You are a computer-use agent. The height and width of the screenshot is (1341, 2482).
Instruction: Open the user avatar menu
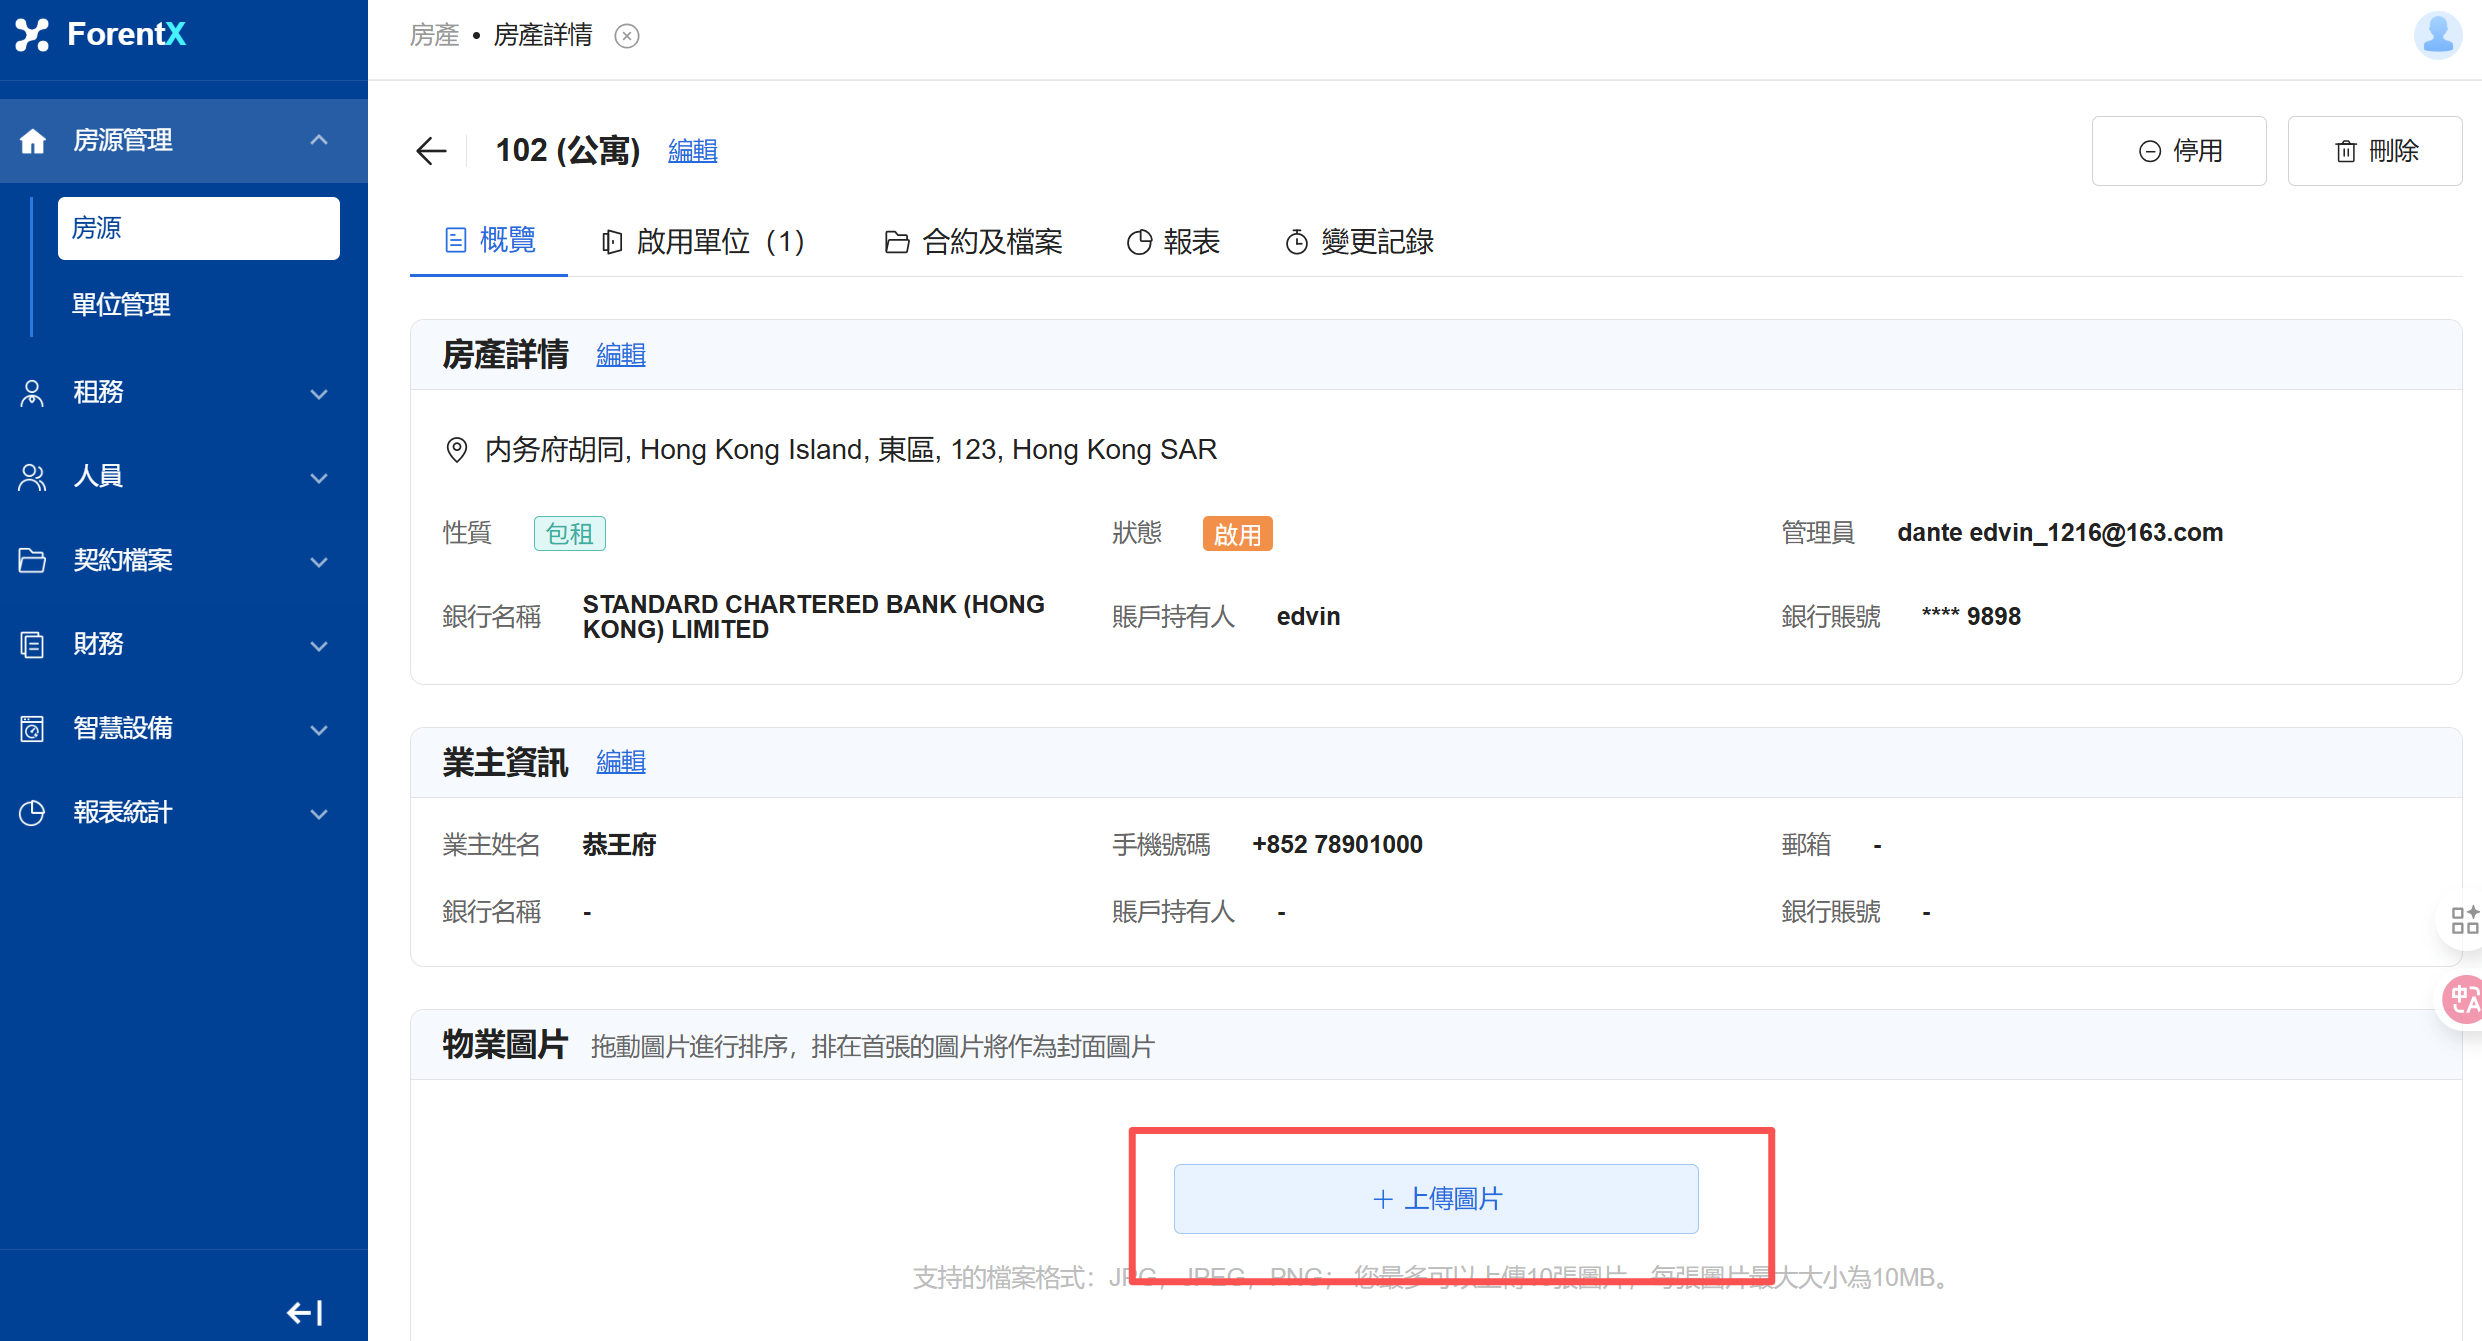pos(2437,36)
